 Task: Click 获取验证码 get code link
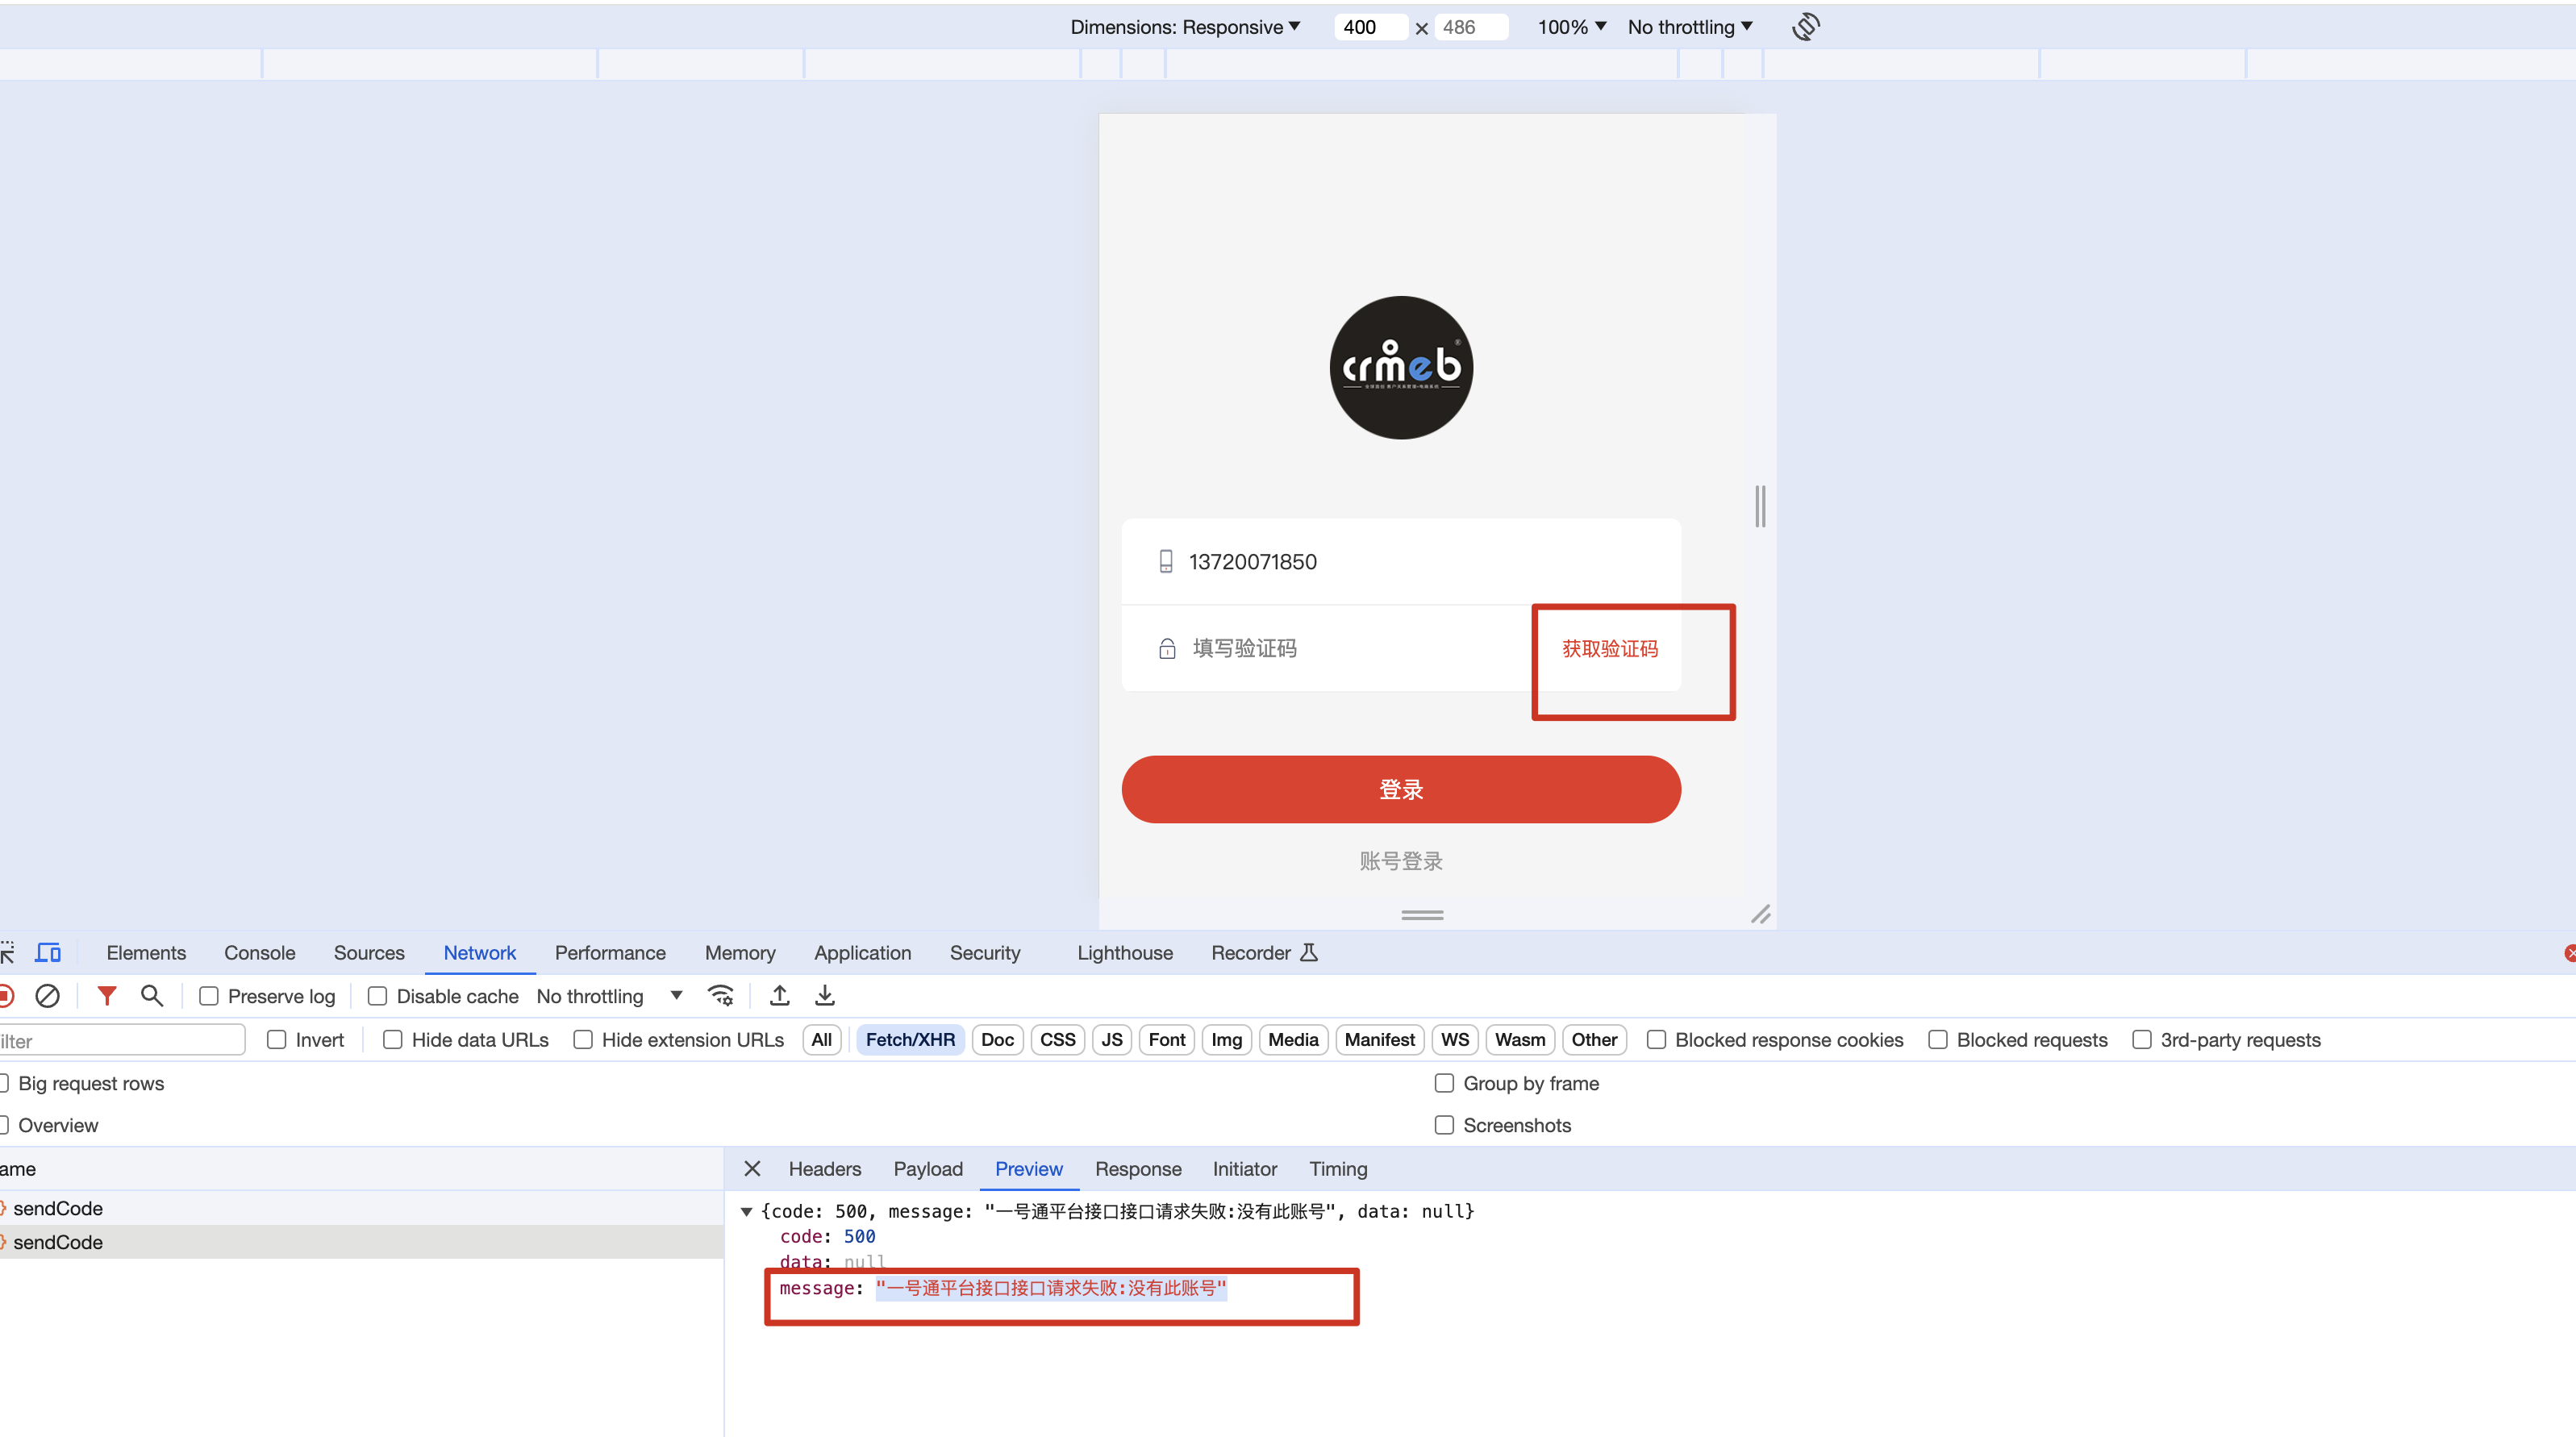(1610, 648)
